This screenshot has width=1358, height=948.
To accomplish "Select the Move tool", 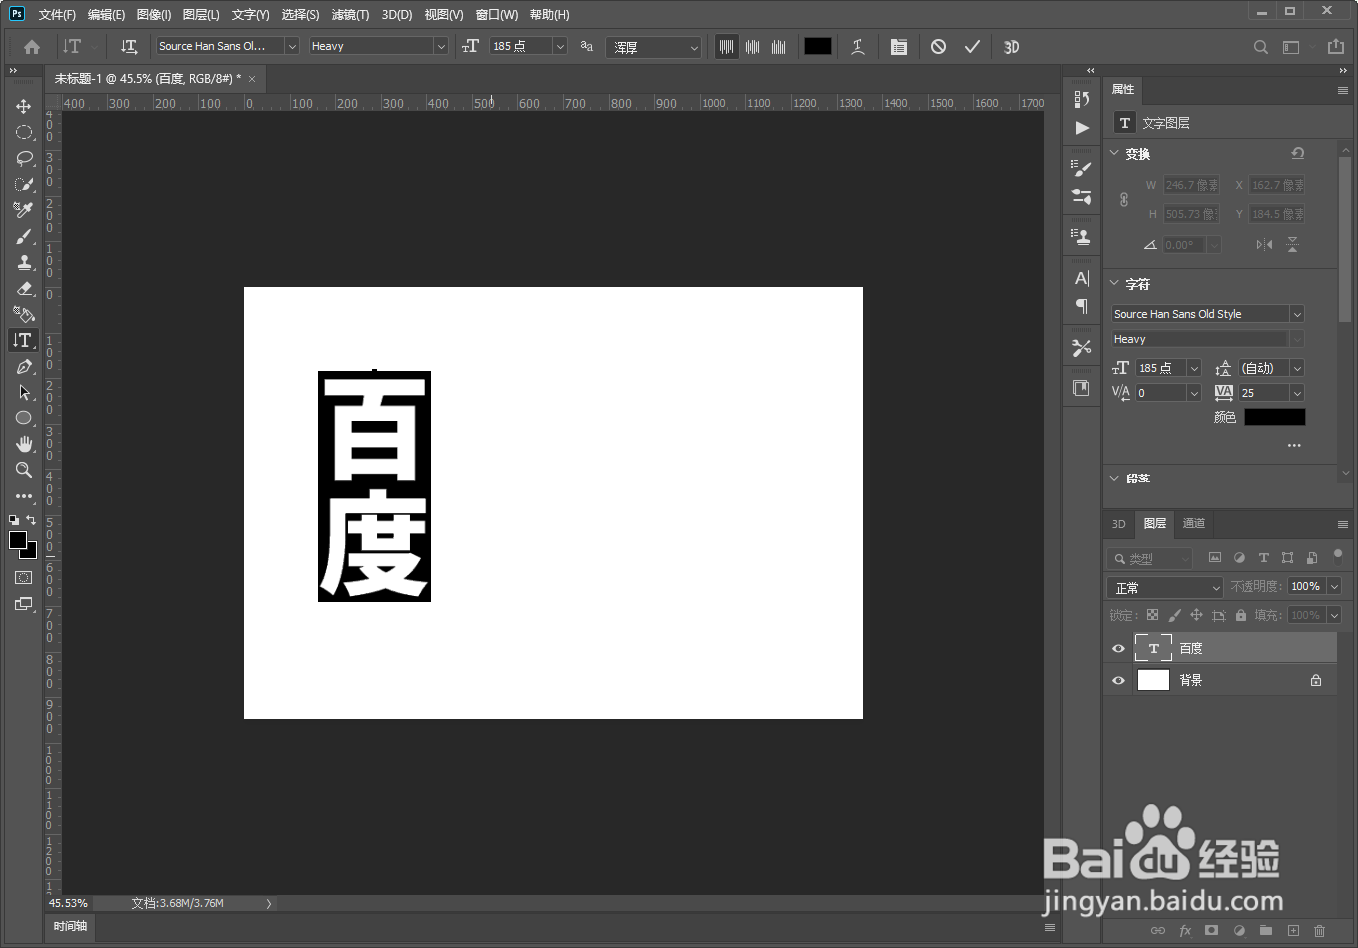I will click(24, 106).
